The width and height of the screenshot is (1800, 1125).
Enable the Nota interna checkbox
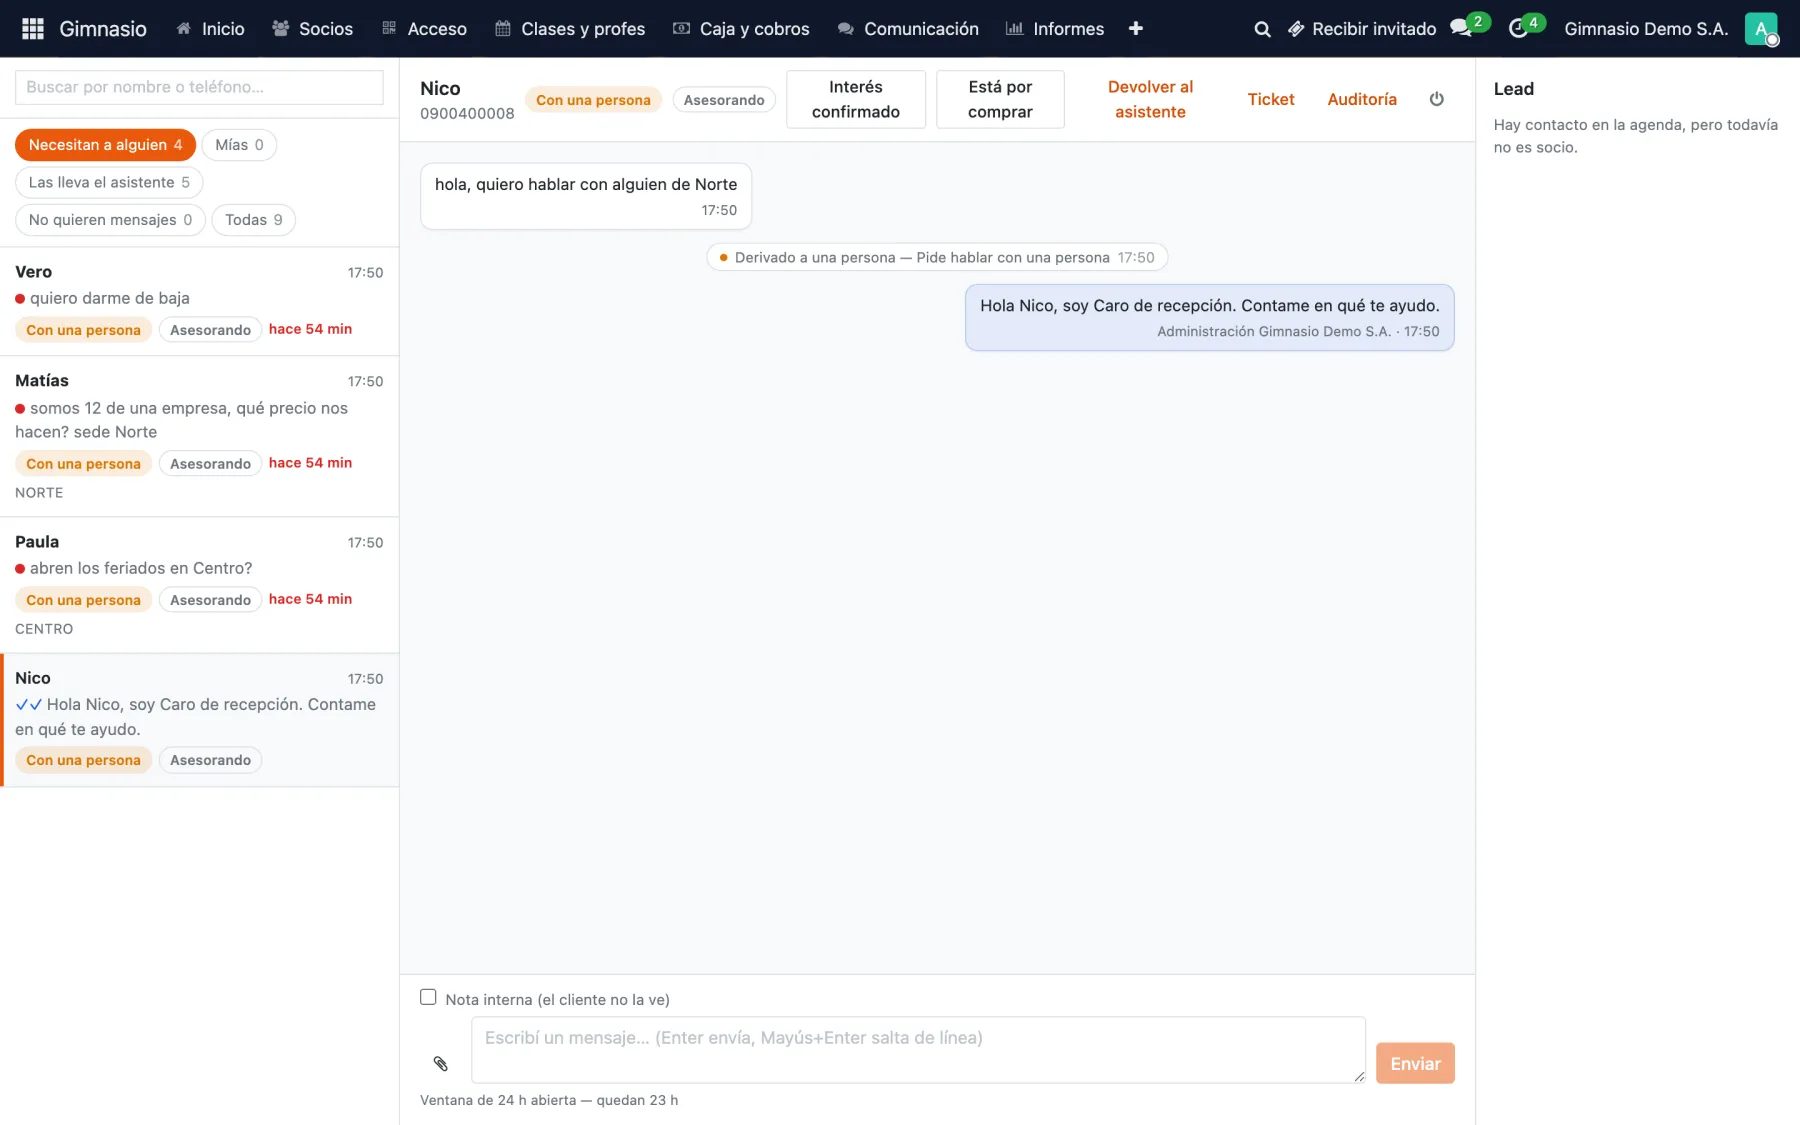[428, 997]
